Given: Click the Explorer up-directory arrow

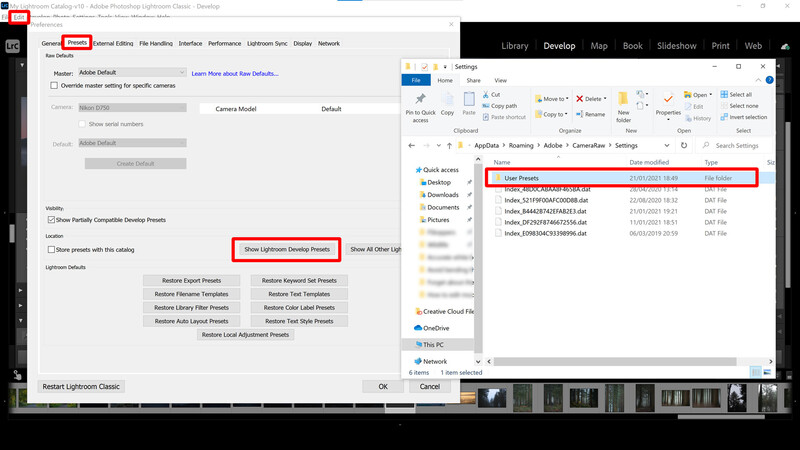Looking at the screenshot, I should [x=449, y=145].
